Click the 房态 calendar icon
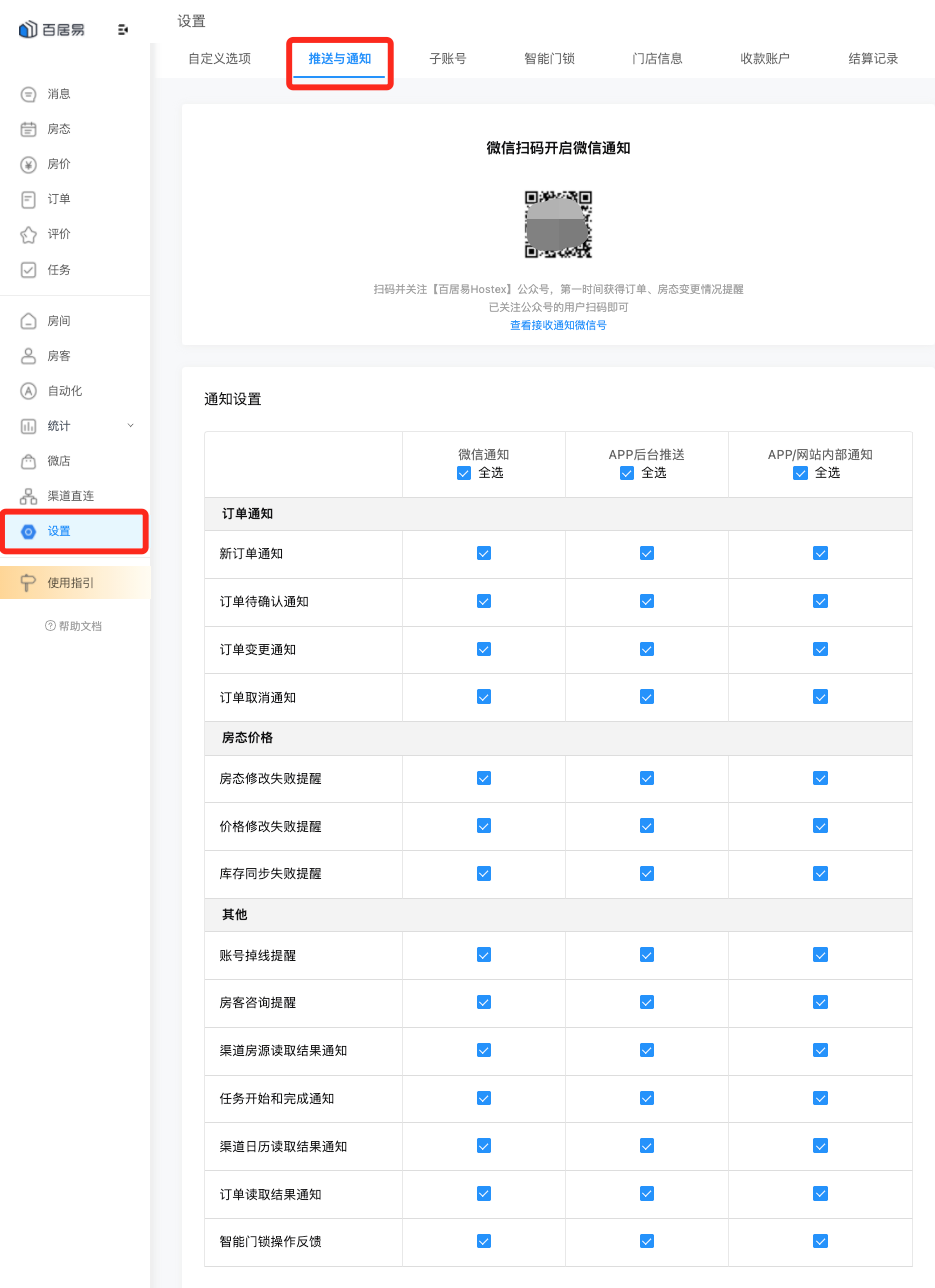 (29, 129)
